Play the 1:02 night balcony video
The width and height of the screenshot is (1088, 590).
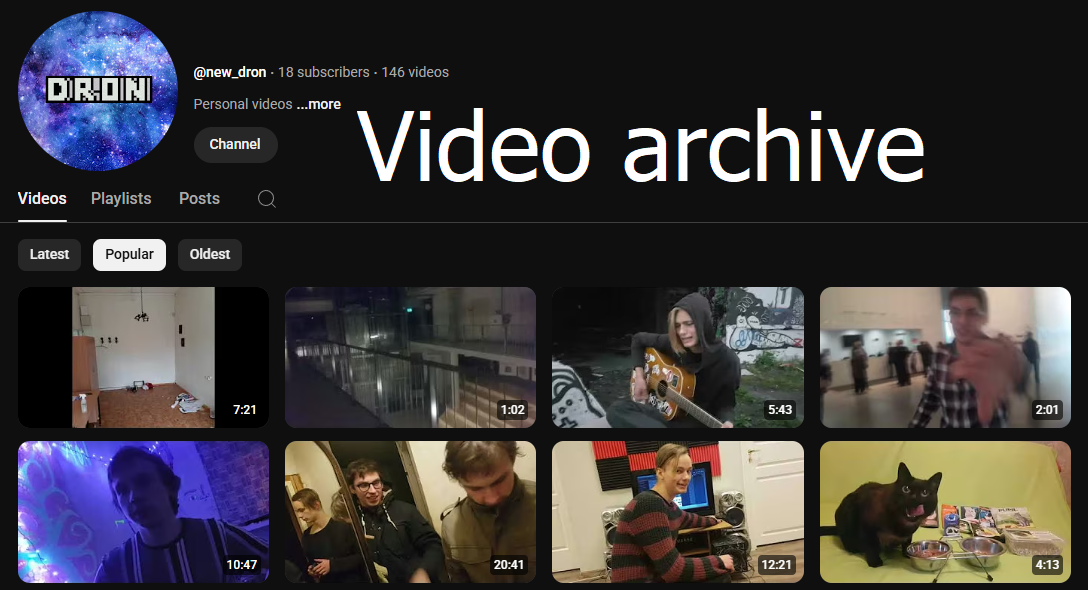coord(410,357)
